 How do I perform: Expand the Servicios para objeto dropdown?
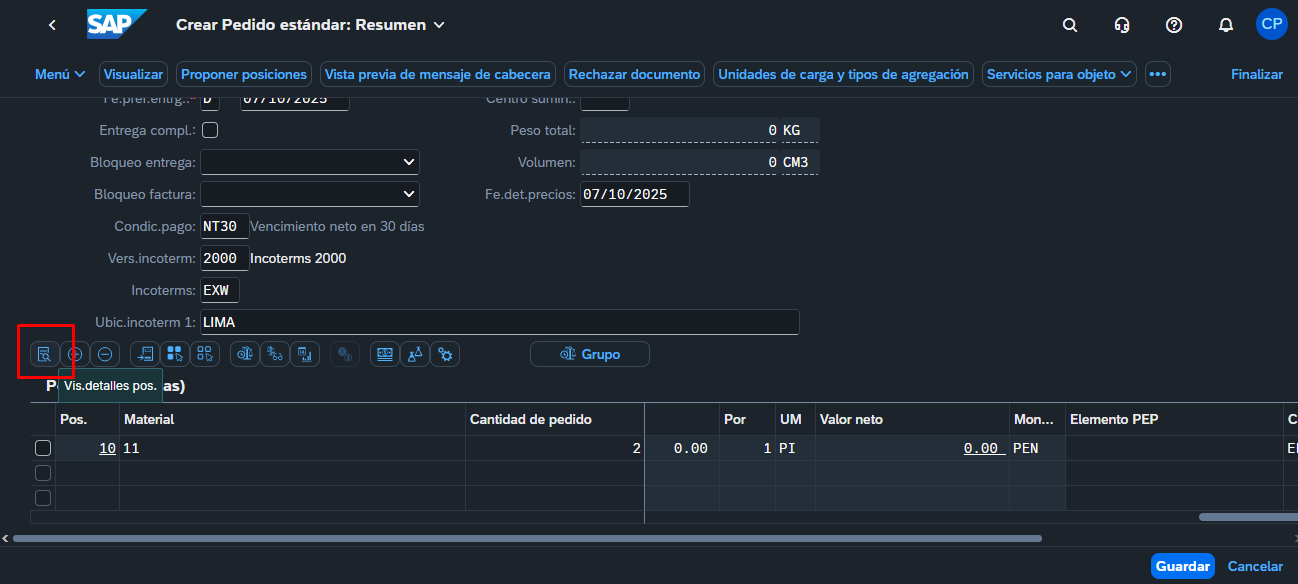1060,74
